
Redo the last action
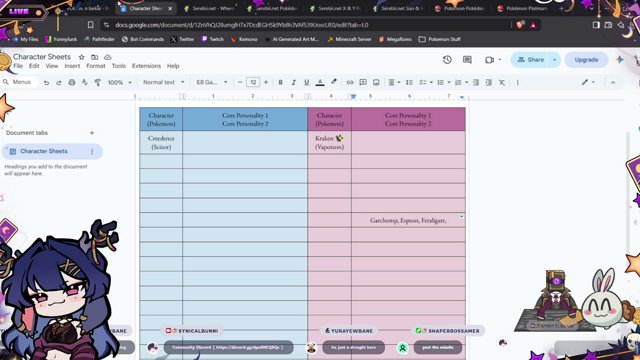coord(59,82)
